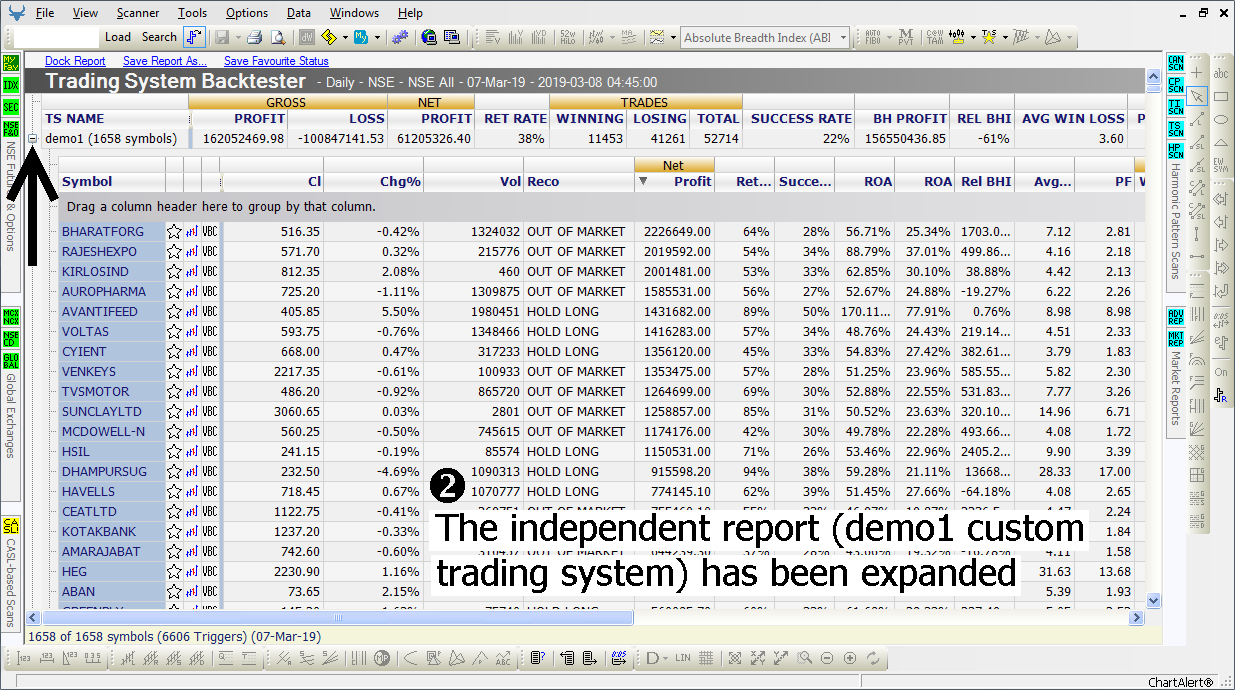Open the Global Exchanges side tab
Image resolution: width=1235 pixels, height=690 pixels.
point(10,415)
